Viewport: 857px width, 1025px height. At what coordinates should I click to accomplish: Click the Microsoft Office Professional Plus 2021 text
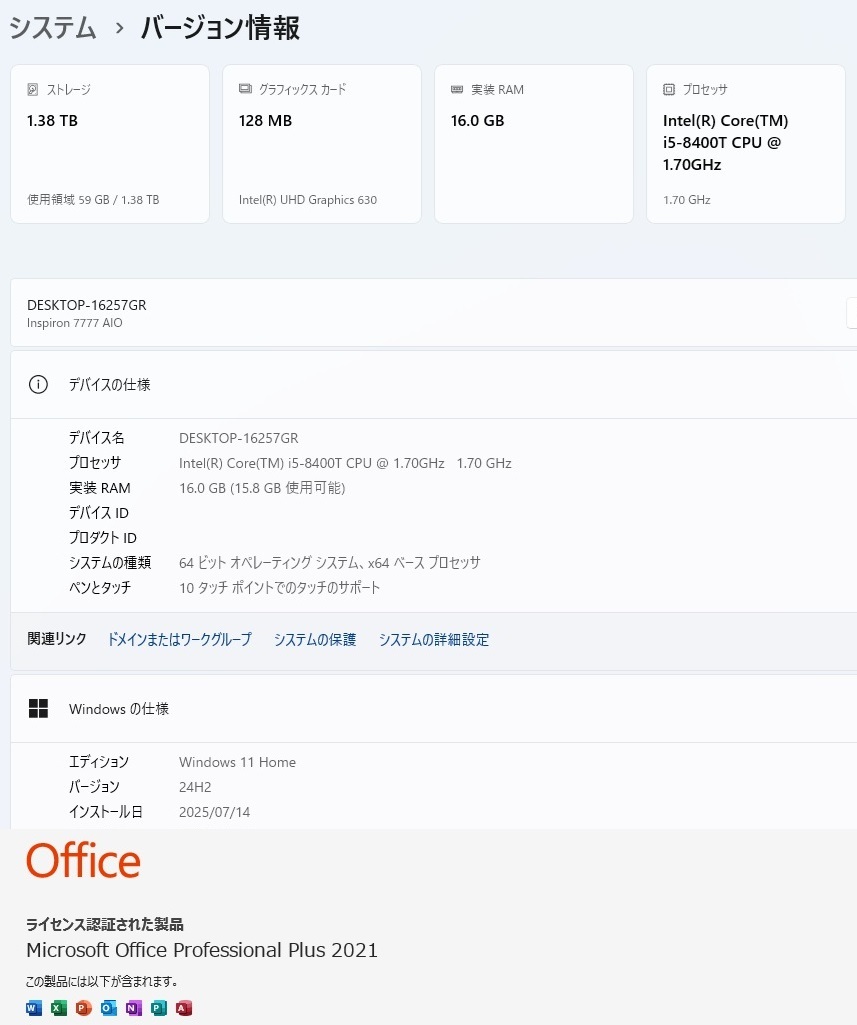(x=202, y=950)
